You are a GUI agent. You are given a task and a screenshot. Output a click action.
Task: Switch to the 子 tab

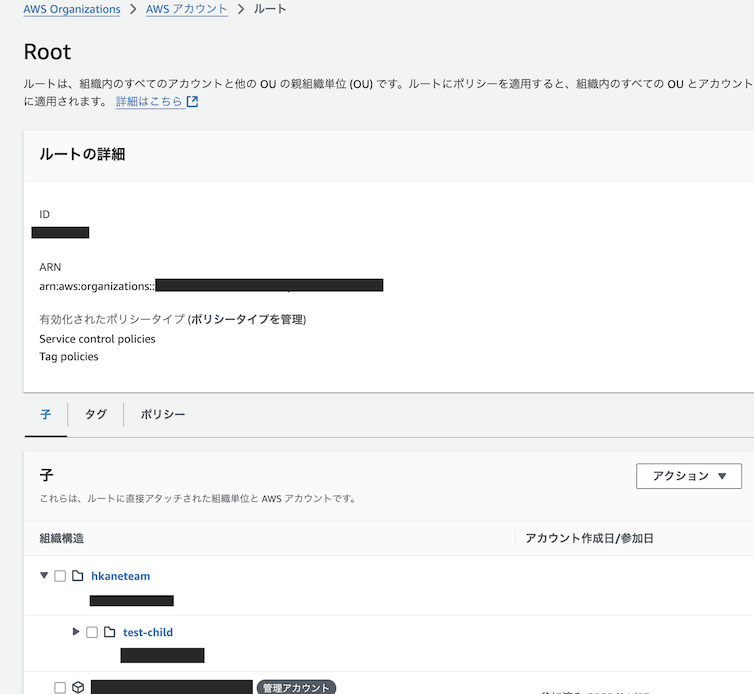tap(46, 415)
